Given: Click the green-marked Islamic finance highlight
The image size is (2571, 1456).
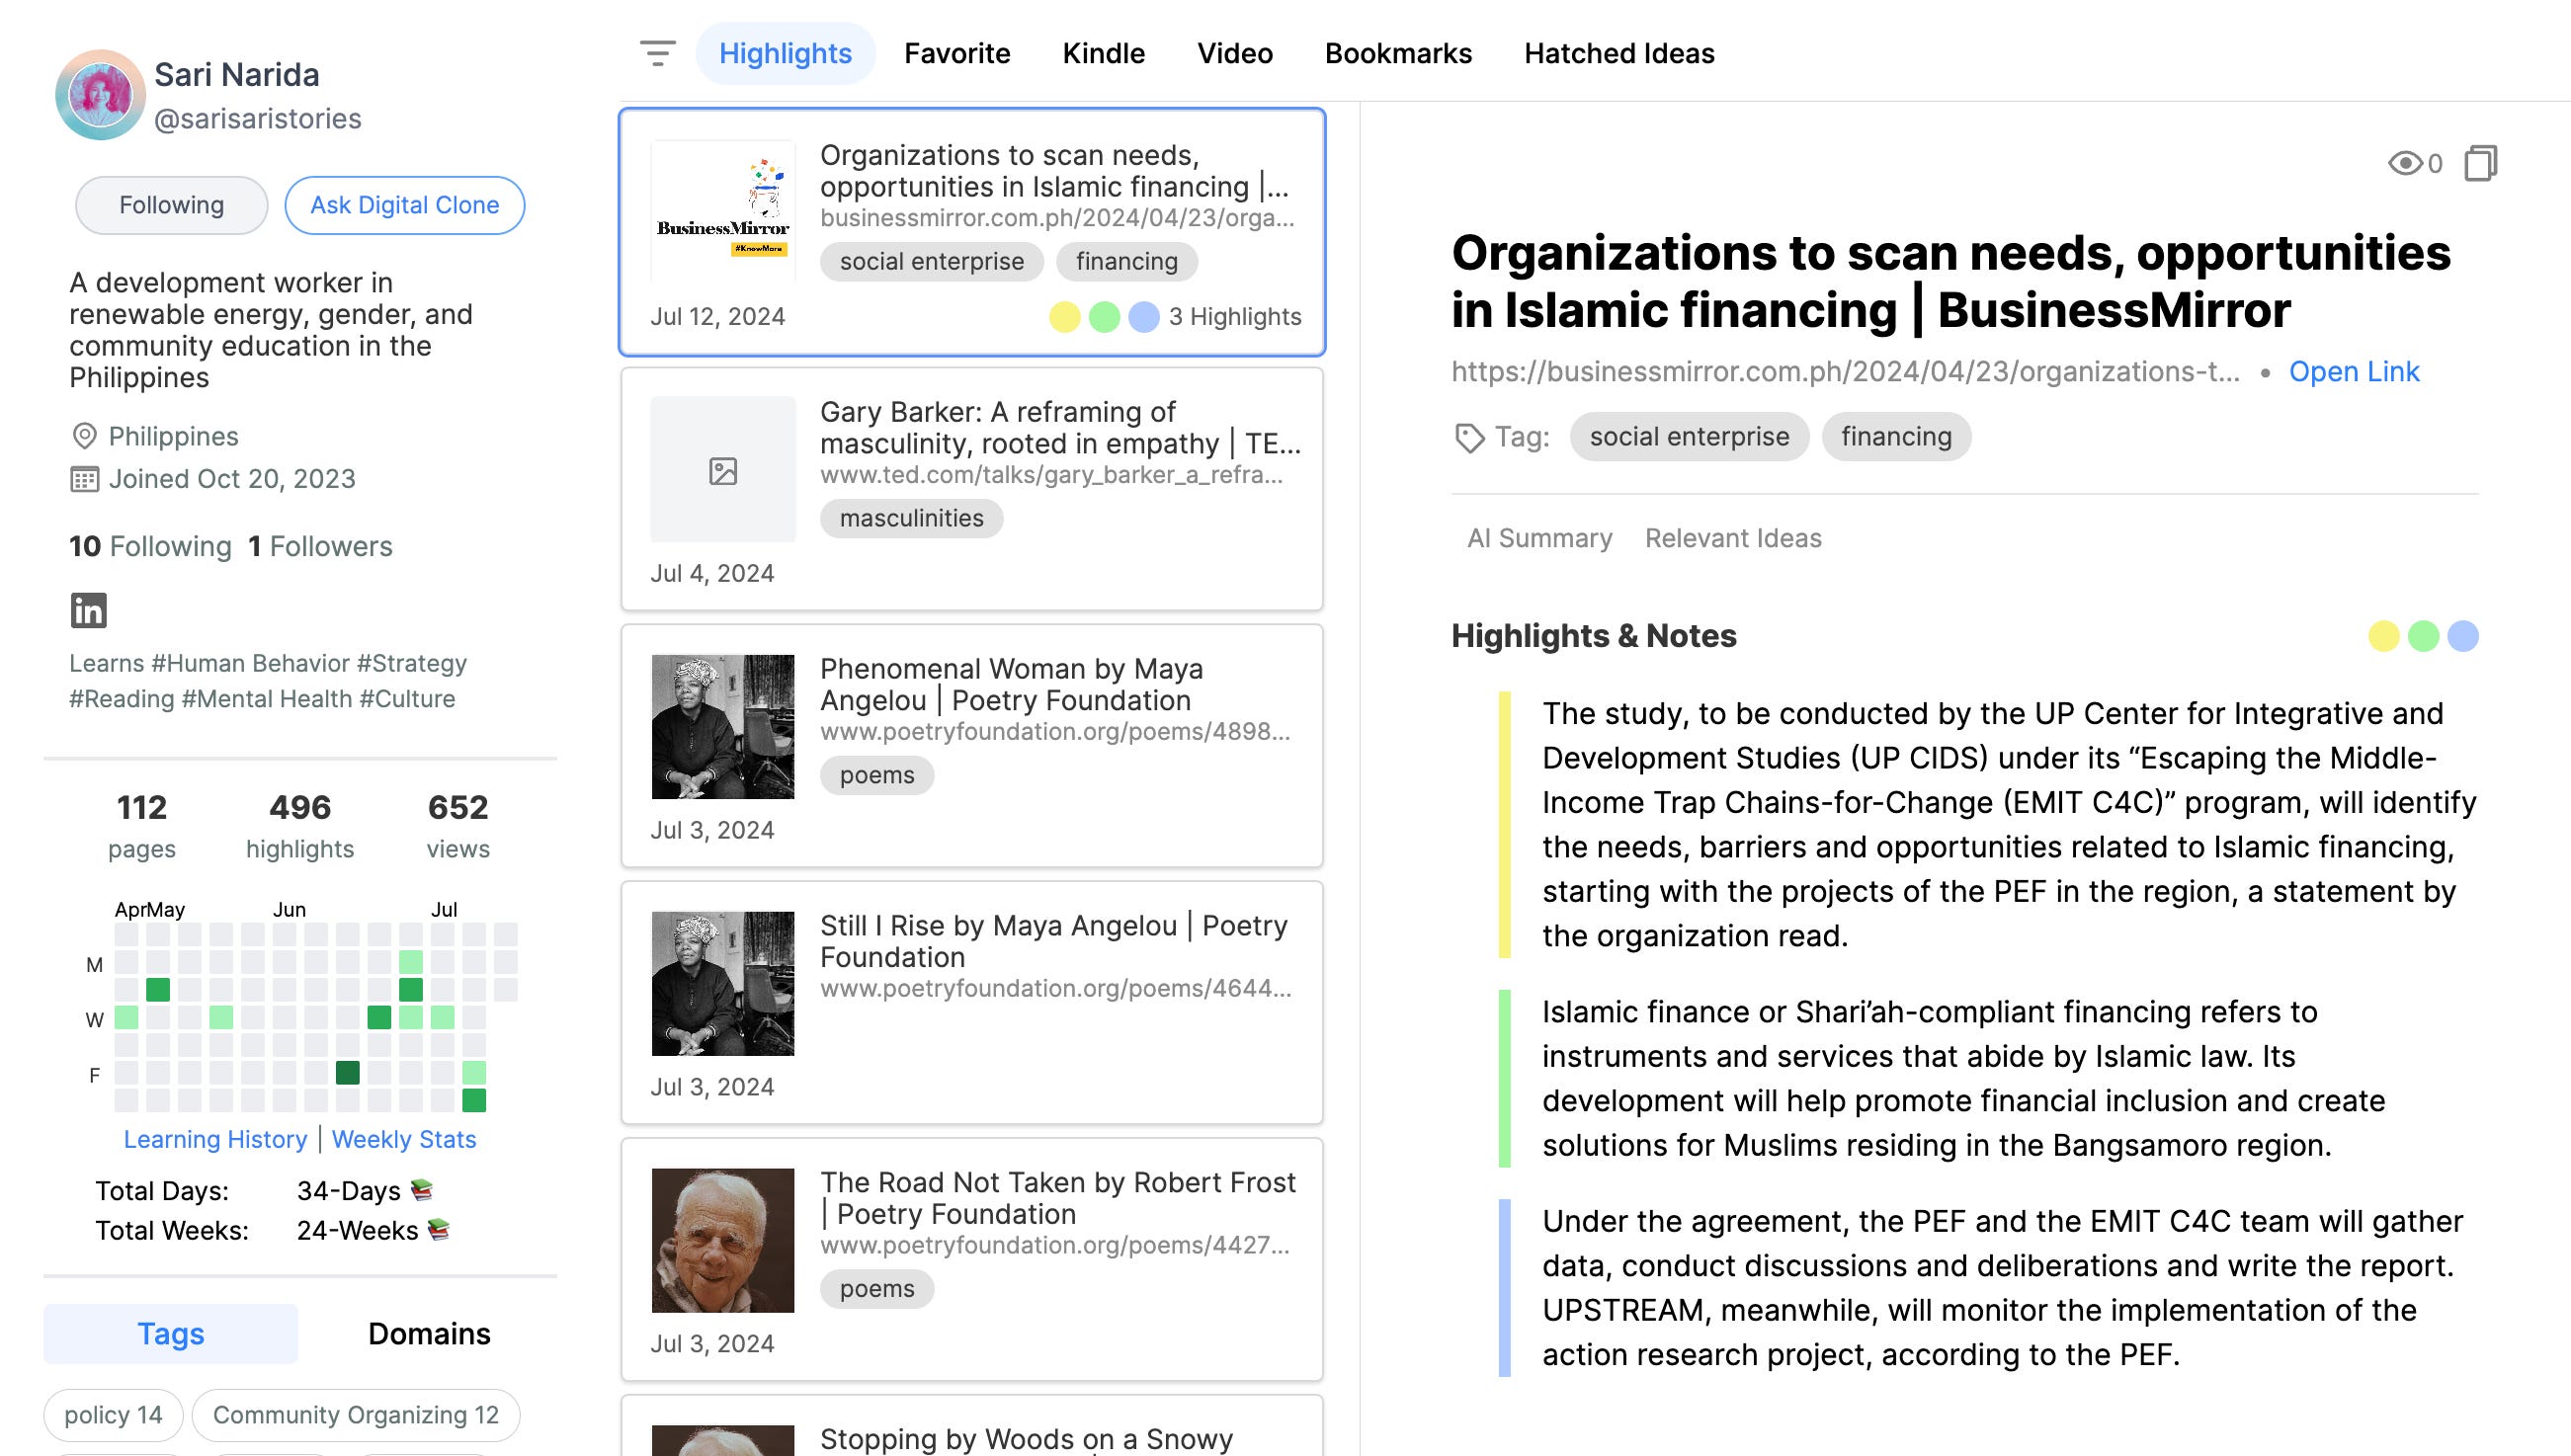Looking at the screenshot, I should 1963,1079.
